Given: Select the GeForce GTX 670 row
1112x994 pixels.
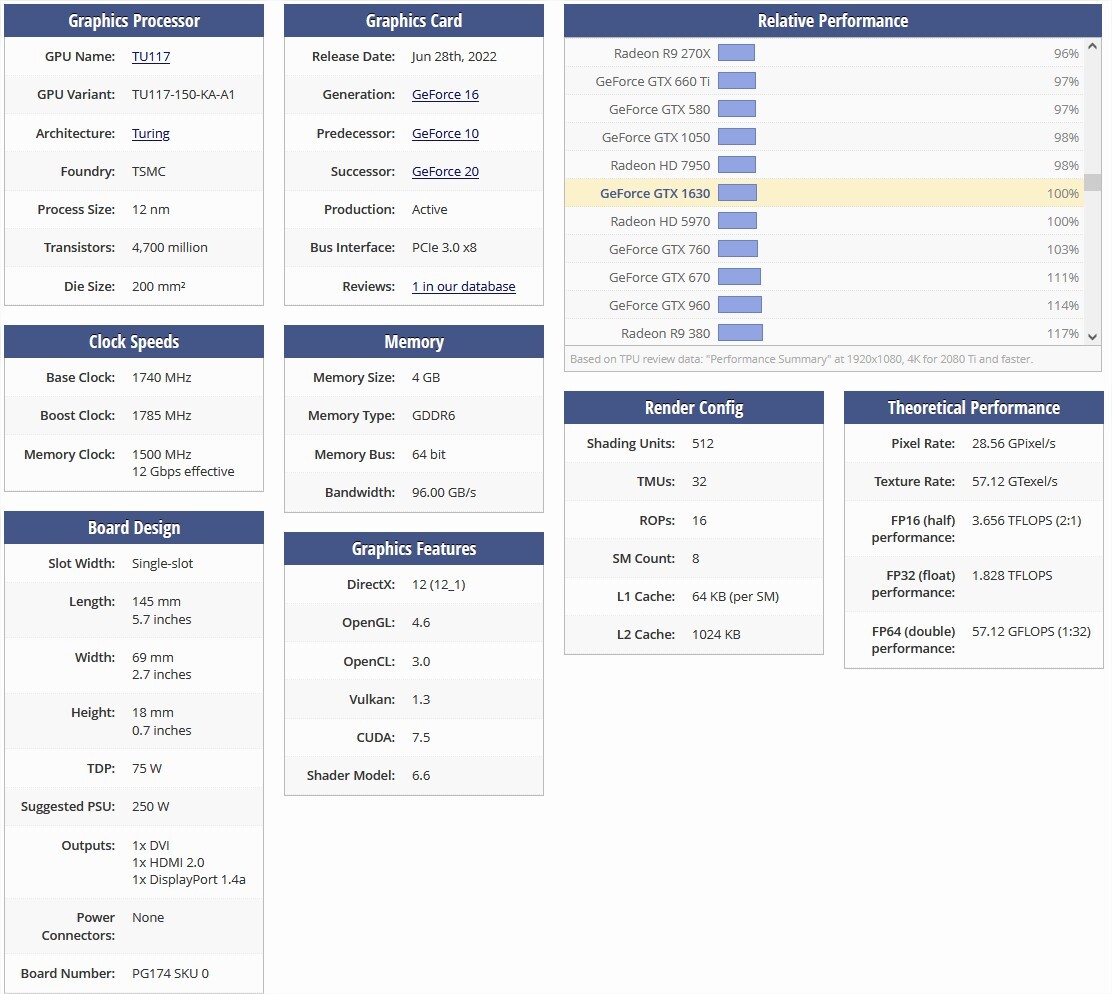Looking at the screenshot, I should click(x=824, y=277).
